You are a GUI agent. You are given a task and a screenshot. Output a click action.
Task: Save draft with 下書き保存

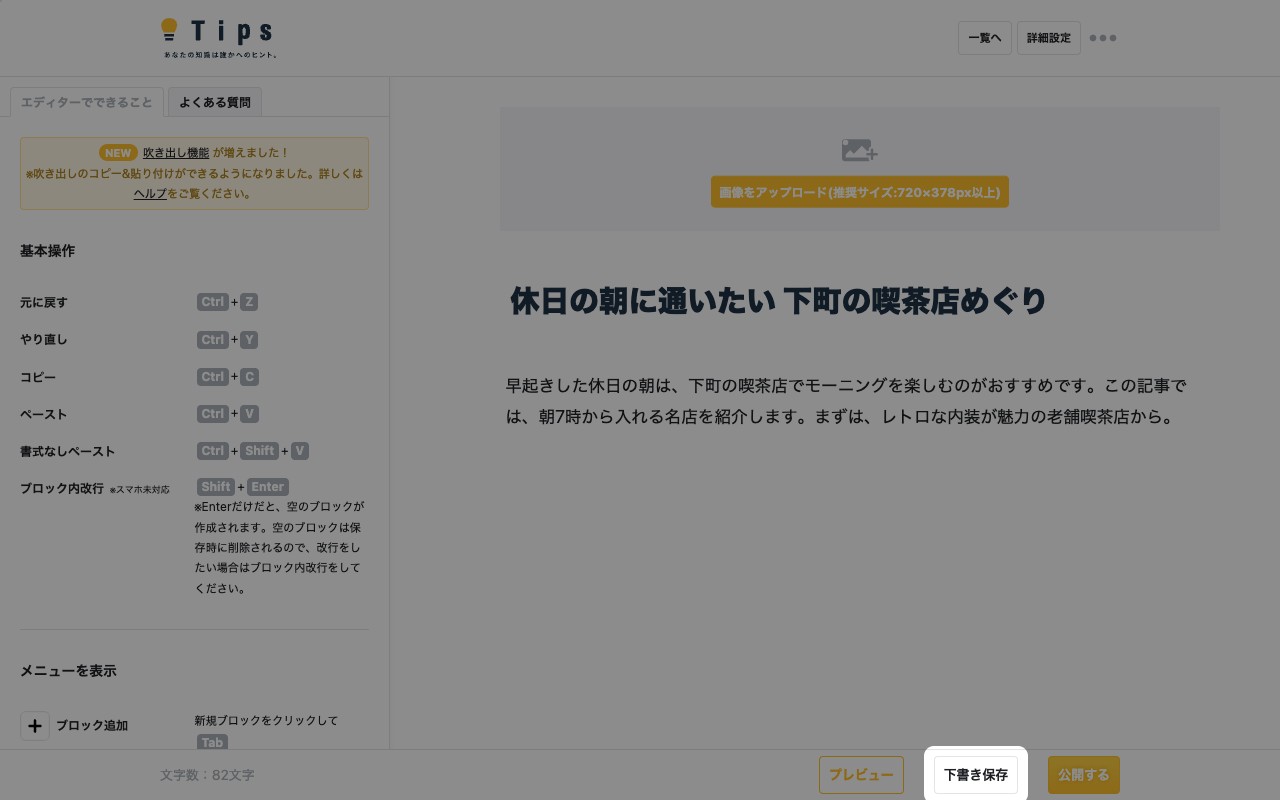976,775
